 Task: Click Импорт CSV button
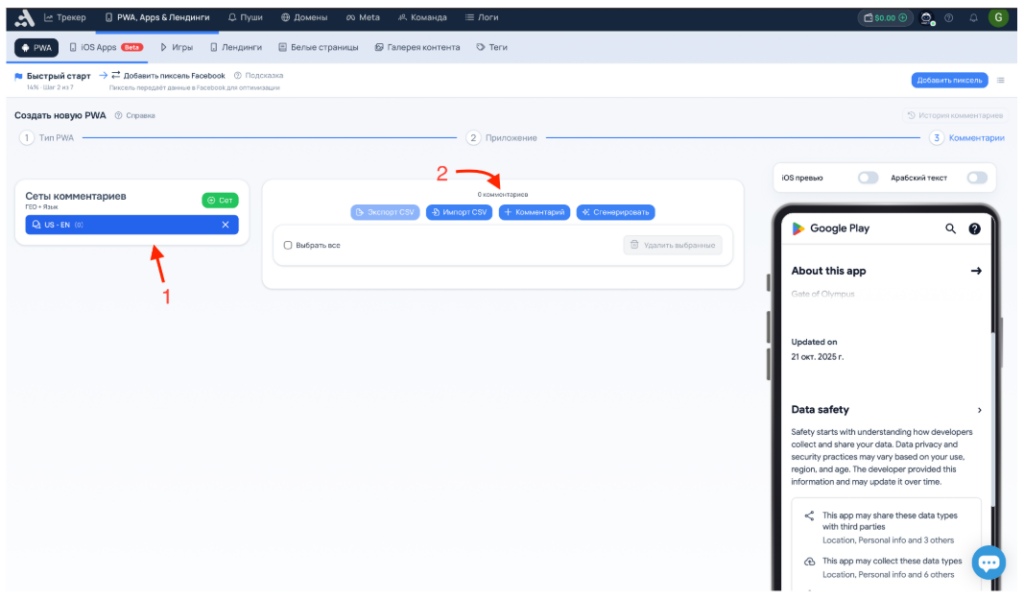(460, 212)
